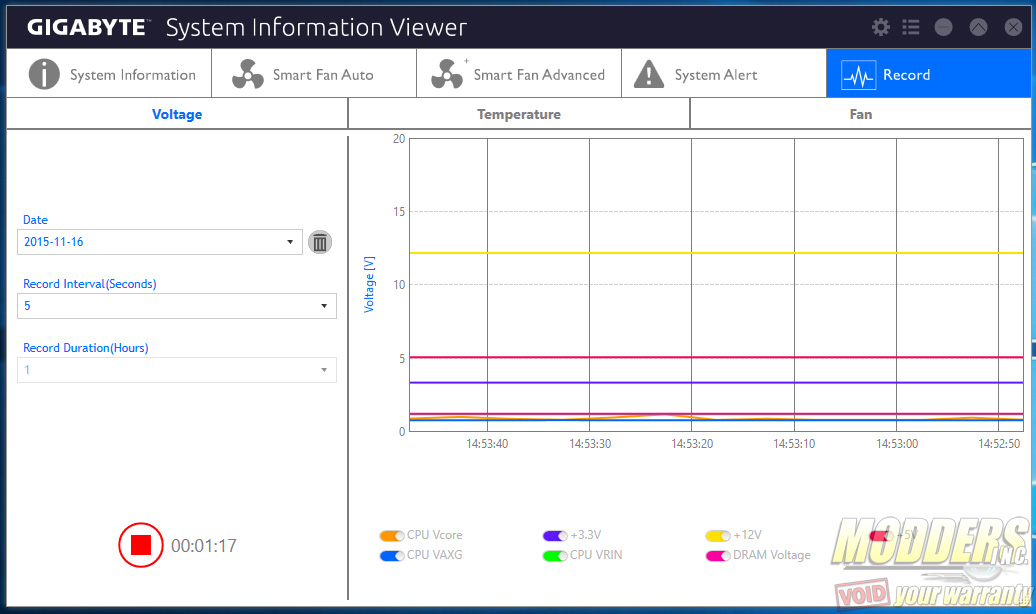This screenshot has width=1036, height=614.
Task: Toggle the CPU Vcore graph line
Action: [x=391, y=535]
